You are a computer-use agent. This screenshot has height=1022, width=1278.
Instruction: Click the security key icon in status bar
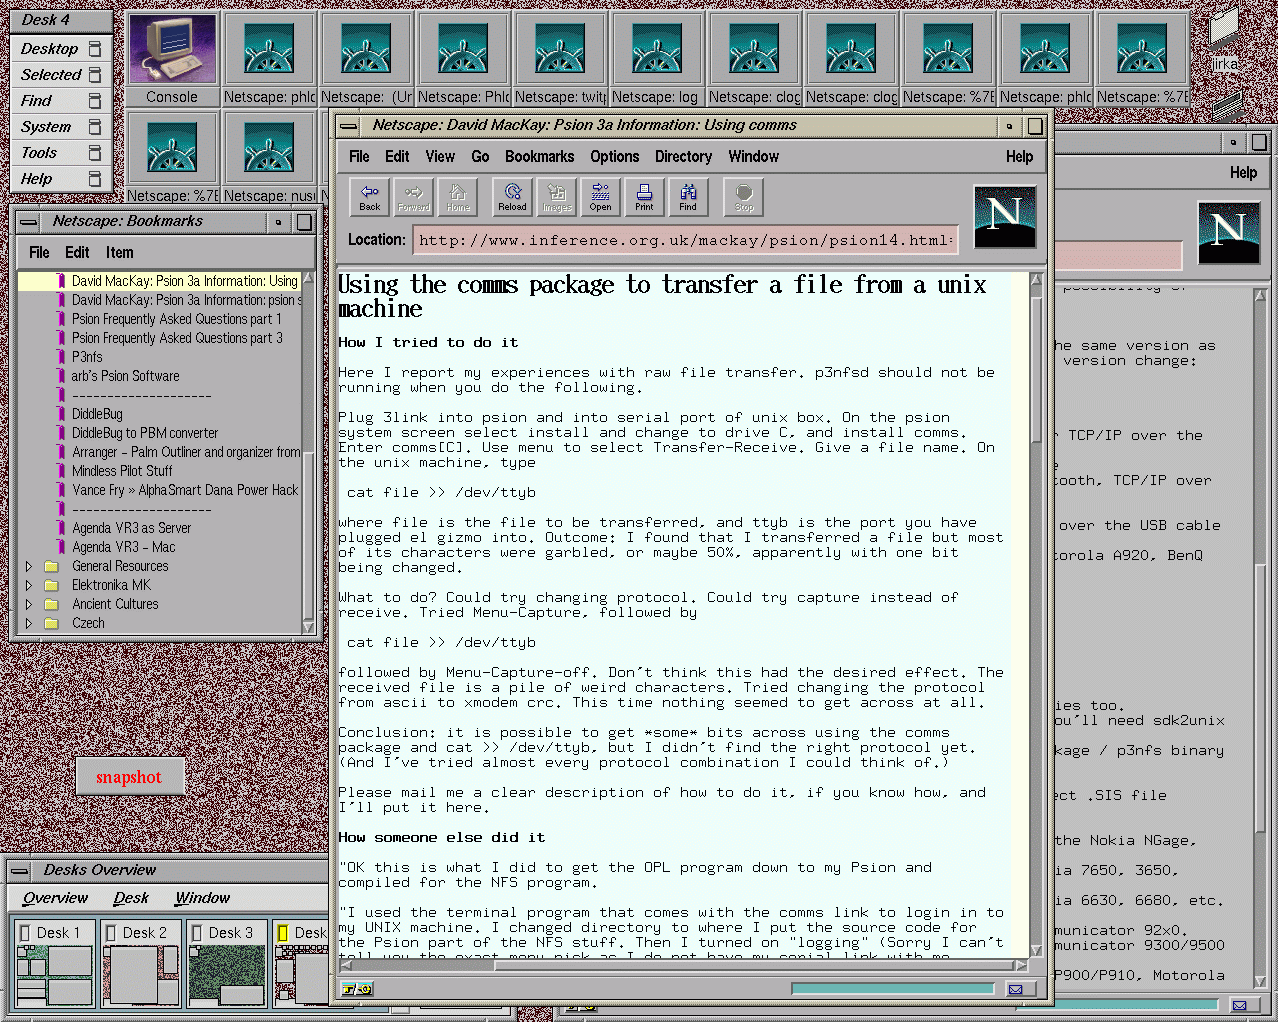click(357, 989)
